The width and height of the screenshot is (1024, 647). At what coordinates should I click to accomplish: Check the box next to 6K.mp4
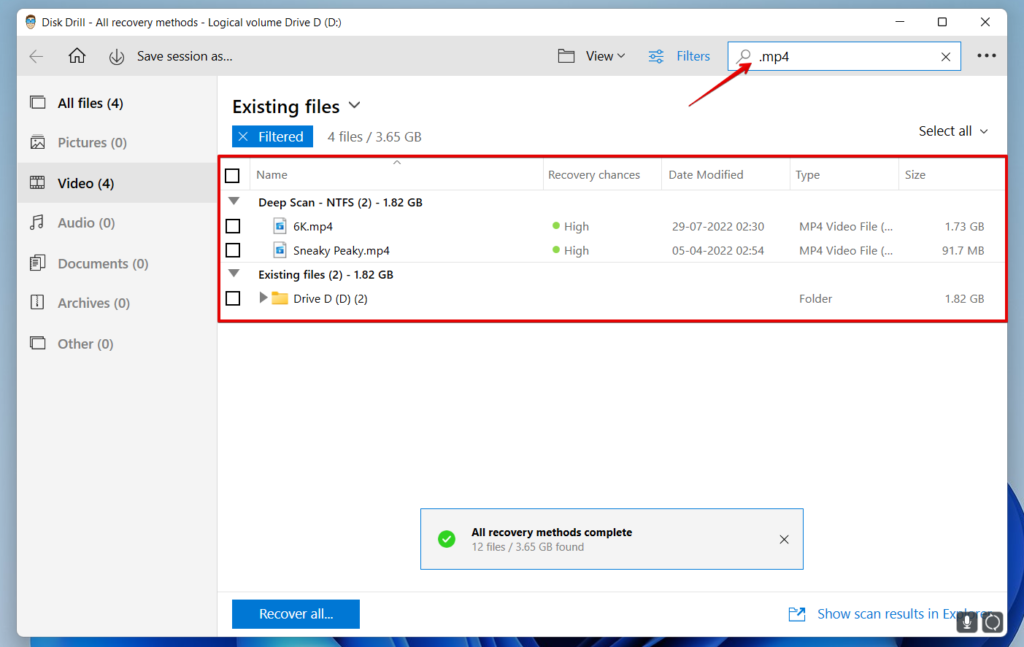click(x=233, y=226)
